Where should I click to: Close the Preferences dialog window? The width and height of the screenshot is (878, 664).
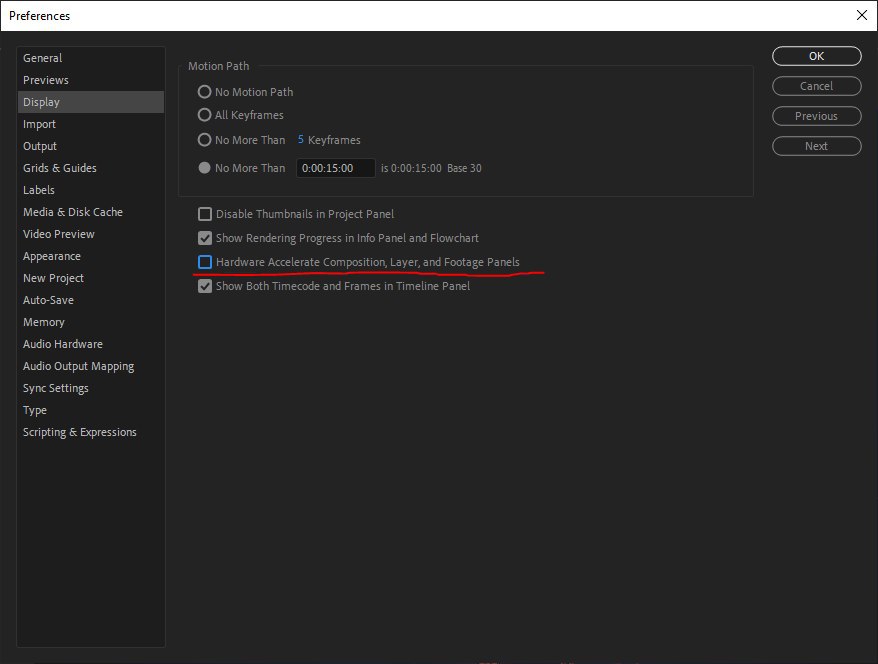pos(862,15)
